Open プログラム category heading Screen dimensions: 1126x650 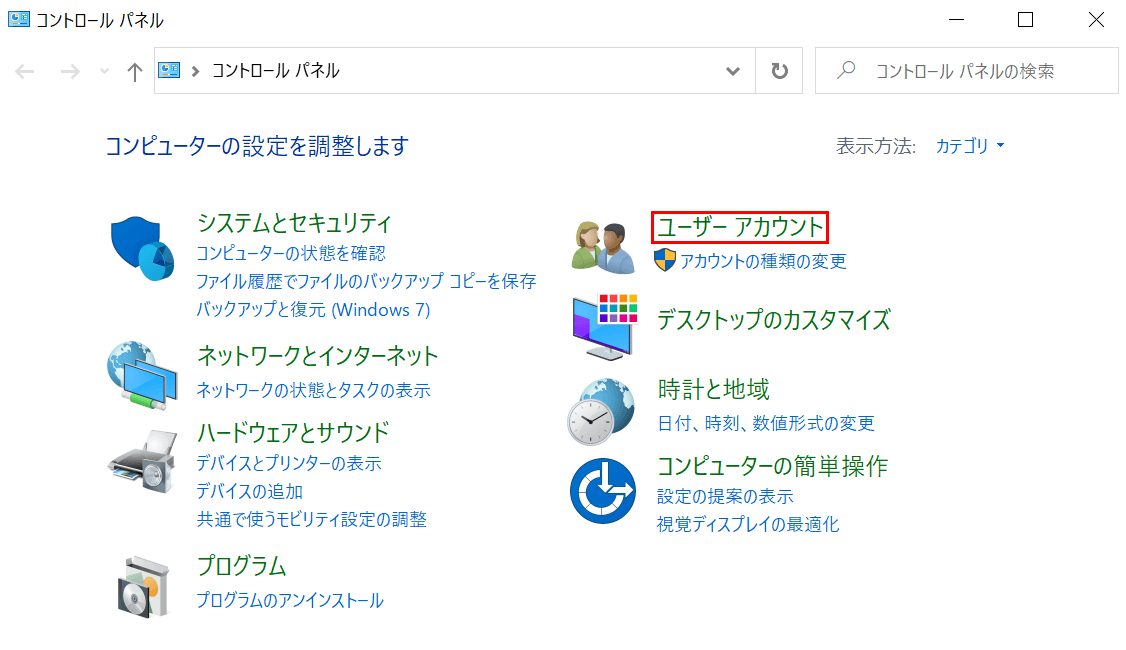241,566
